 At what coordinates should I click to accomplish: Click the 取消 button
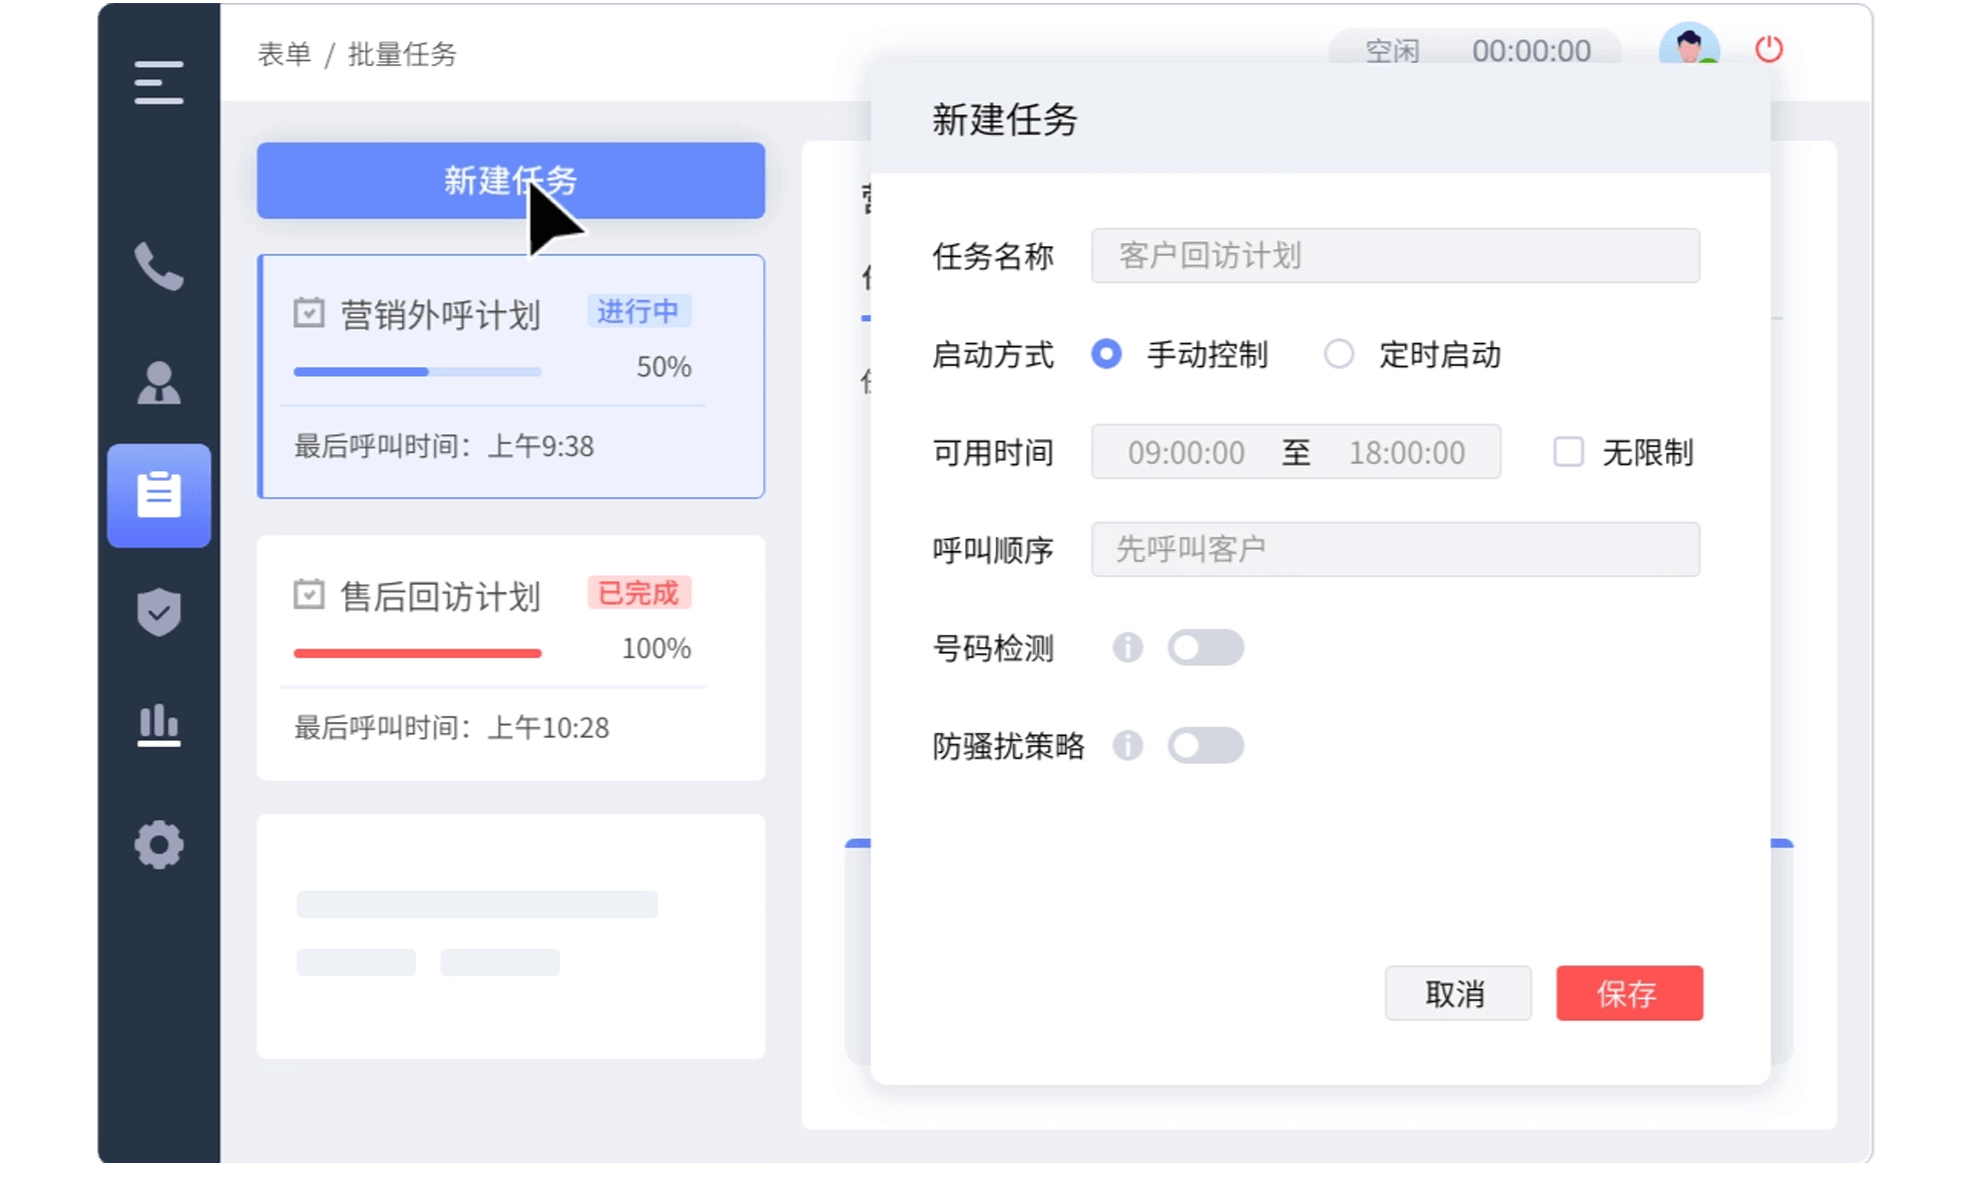coord(1456,993)
